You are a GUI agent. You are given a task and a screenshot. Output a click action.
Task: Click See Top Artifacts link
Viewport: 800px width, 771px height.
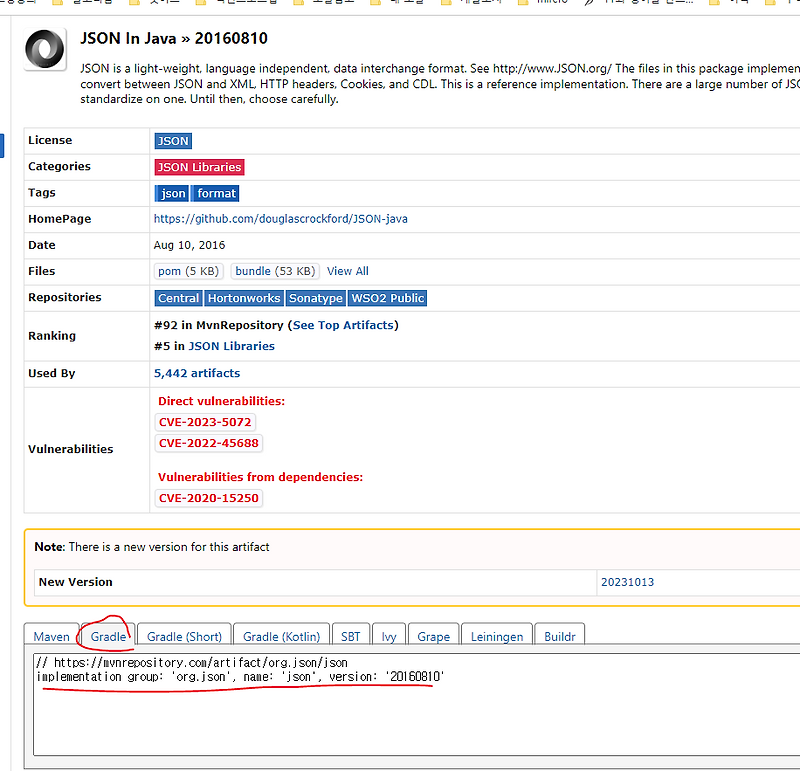click(x=343, y=326)
